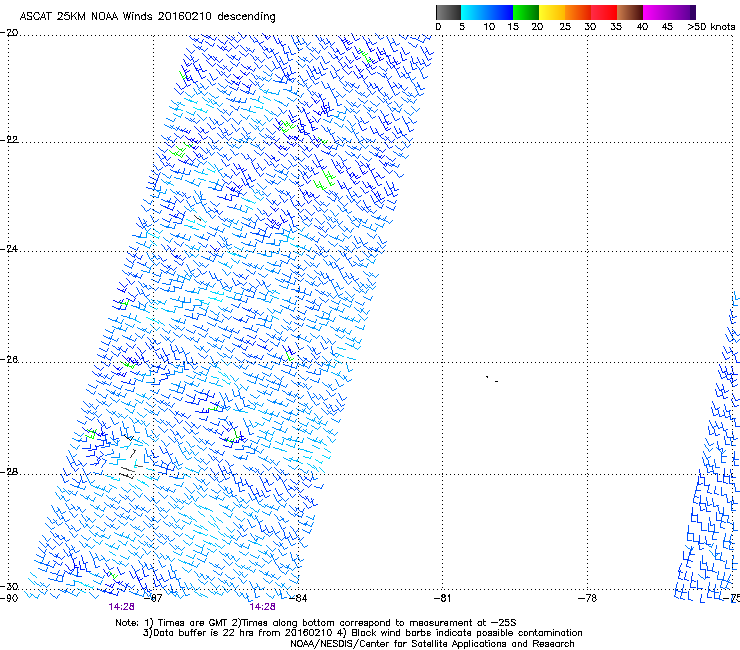Click the longitude label -81
740x650 pixels.
pos(442,599)
